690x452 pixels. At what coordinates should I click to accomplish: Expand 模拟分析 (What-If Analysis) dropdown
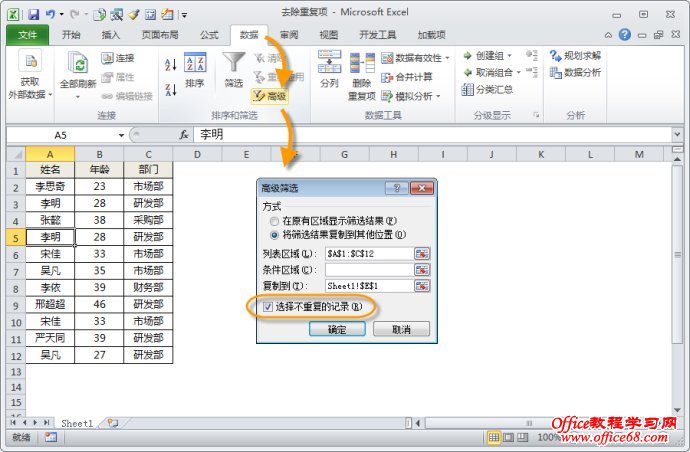click(438, 96)
